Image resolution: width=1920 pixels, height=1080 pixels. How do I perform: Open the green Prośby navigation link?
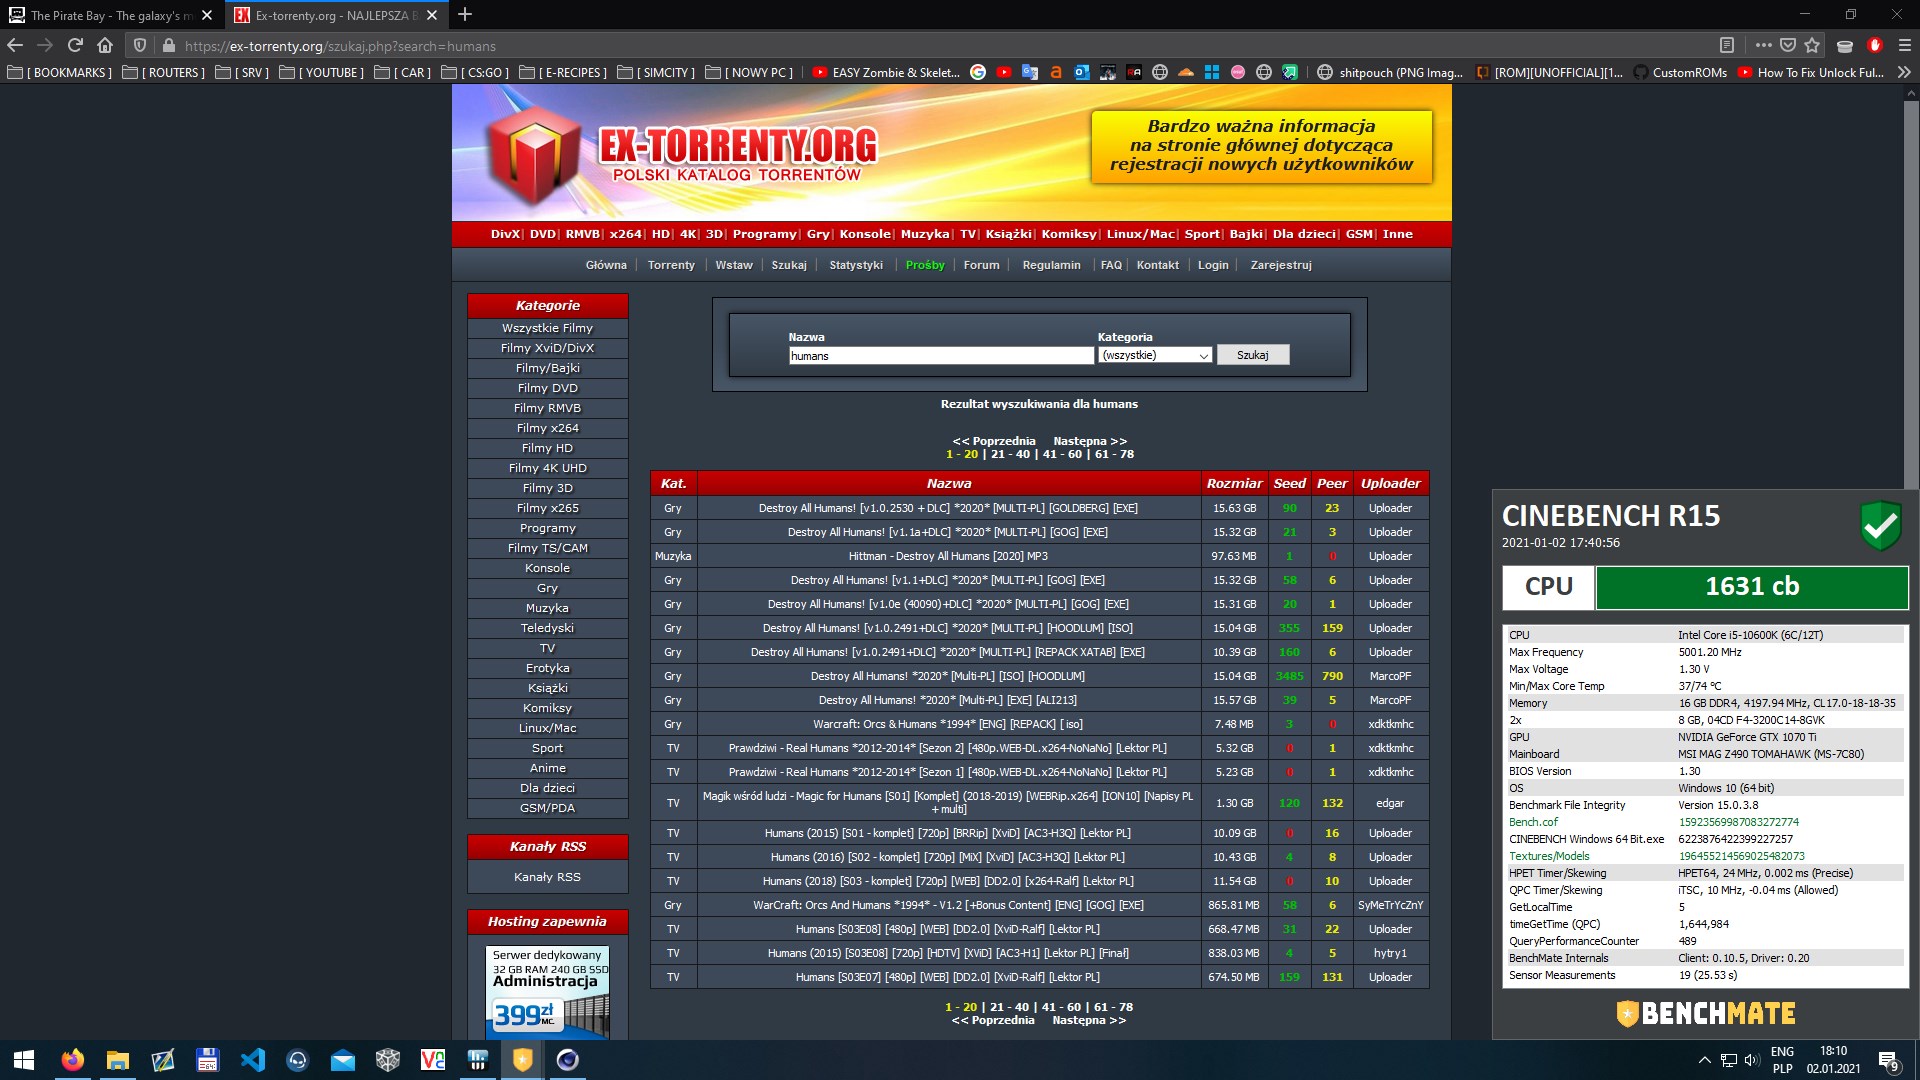(x=925, y=265)
